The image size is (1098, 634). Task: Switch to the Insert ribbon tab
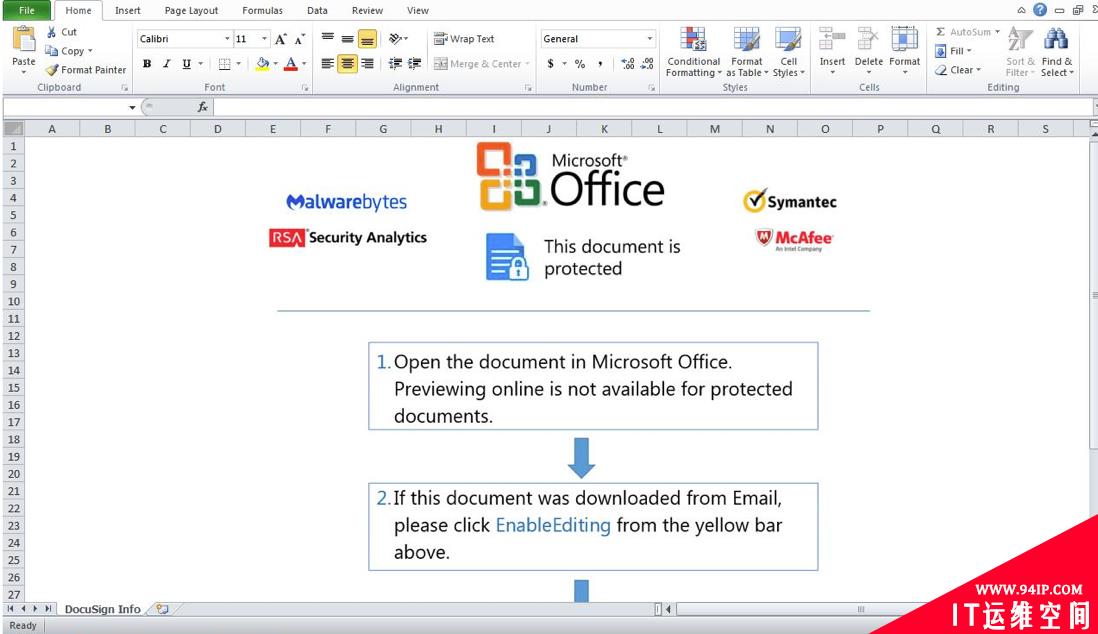(x=127, y=11)
